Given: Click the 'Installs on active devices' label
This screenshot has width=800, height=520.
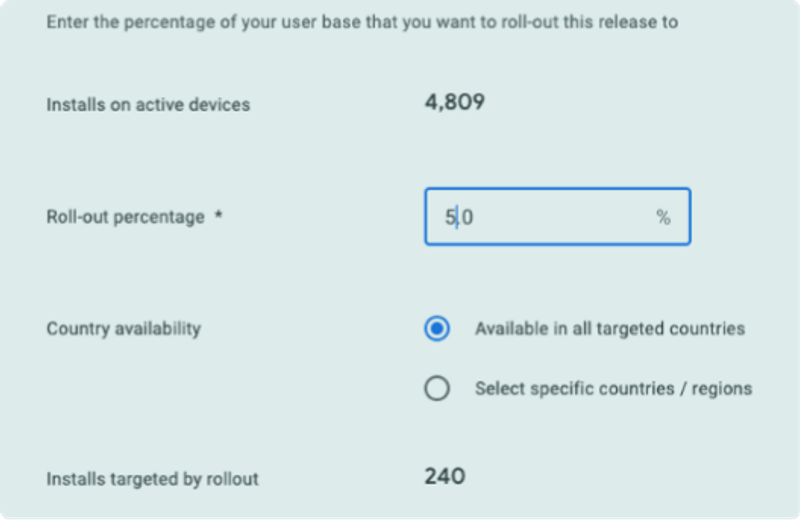Looking at the screenshot, I should 148,105.
